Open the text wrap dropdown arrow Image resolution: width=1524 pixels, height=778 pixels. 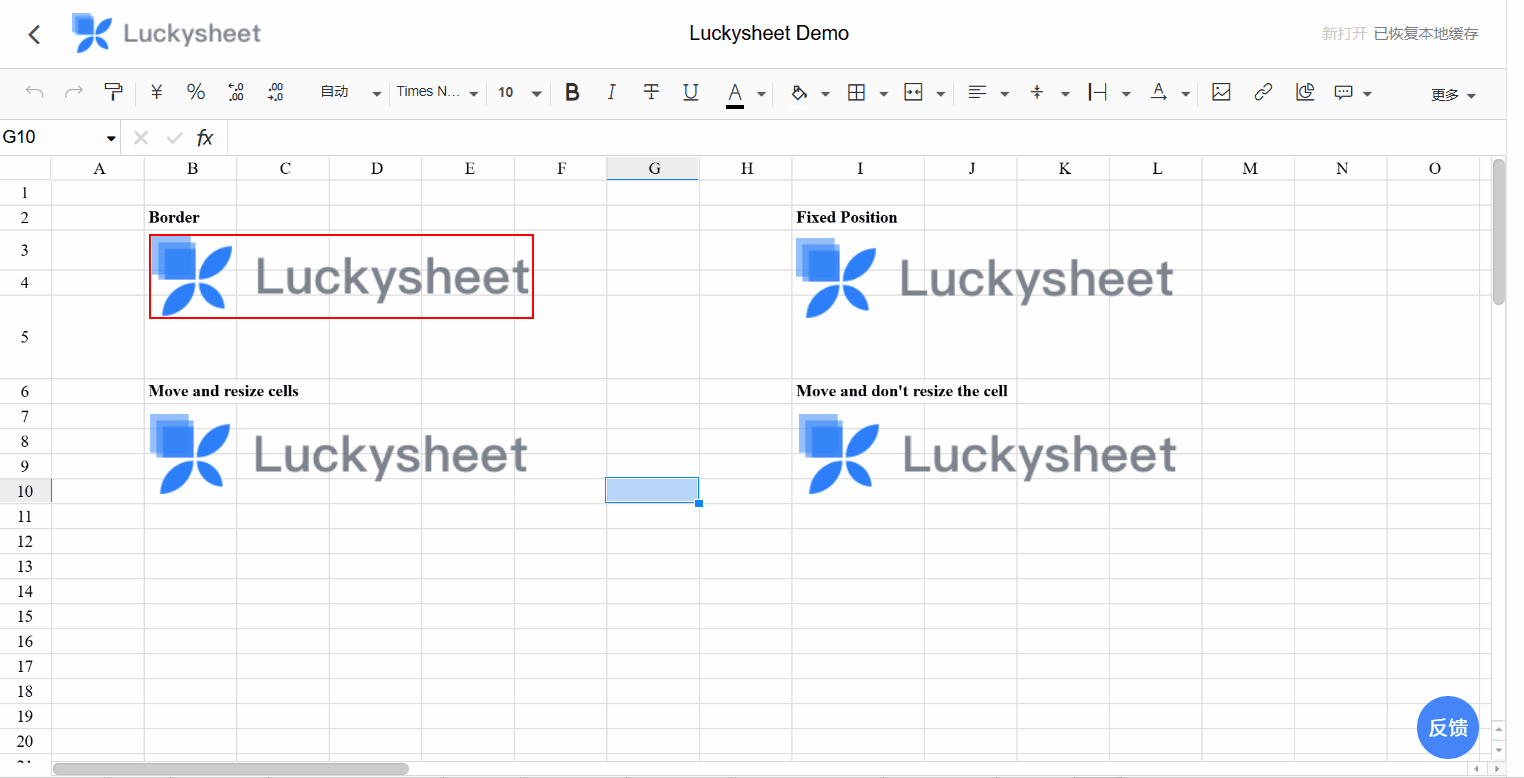(1126, 94)
